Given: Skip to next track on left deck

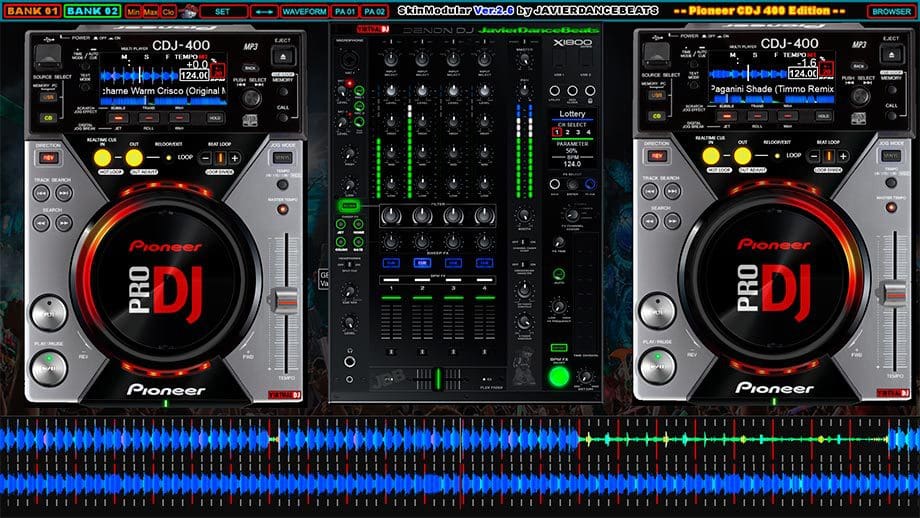Looking at the screenshot, I should [63, 192].
